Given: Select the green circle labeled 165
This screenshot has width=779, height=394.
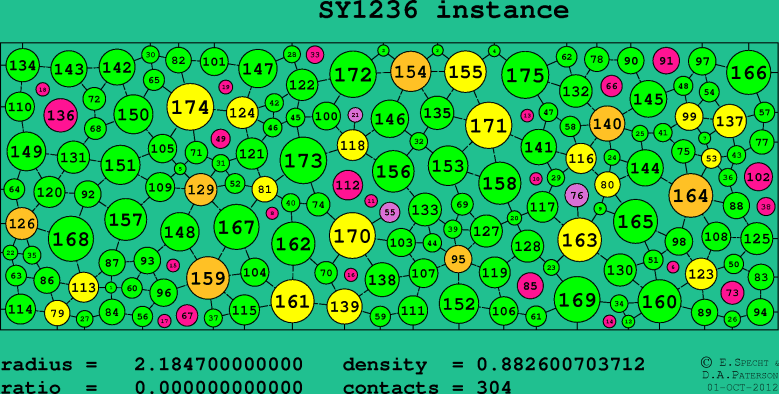Looking at the screenshot, I should tap(636, 221).
